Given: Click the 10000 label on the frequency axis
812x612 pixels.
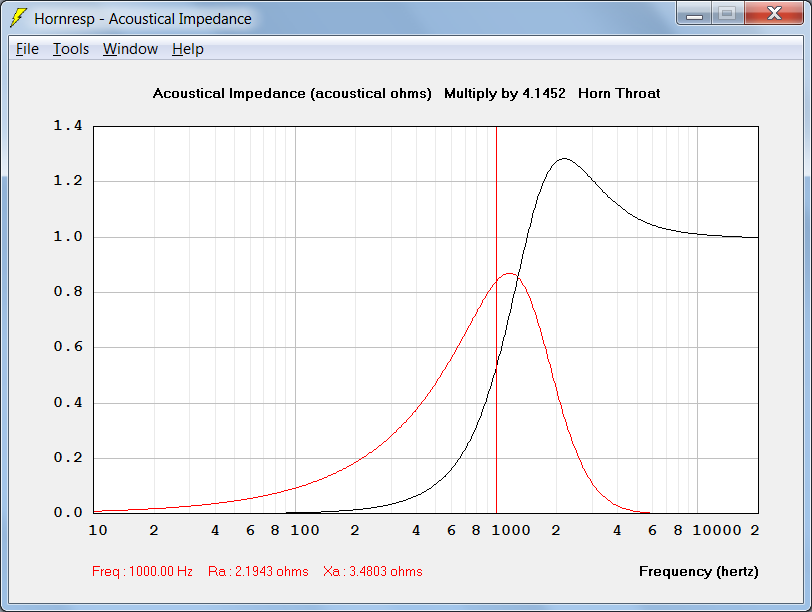Looking at the screenshot, I should pyautogui.click(x=717, y=530).
